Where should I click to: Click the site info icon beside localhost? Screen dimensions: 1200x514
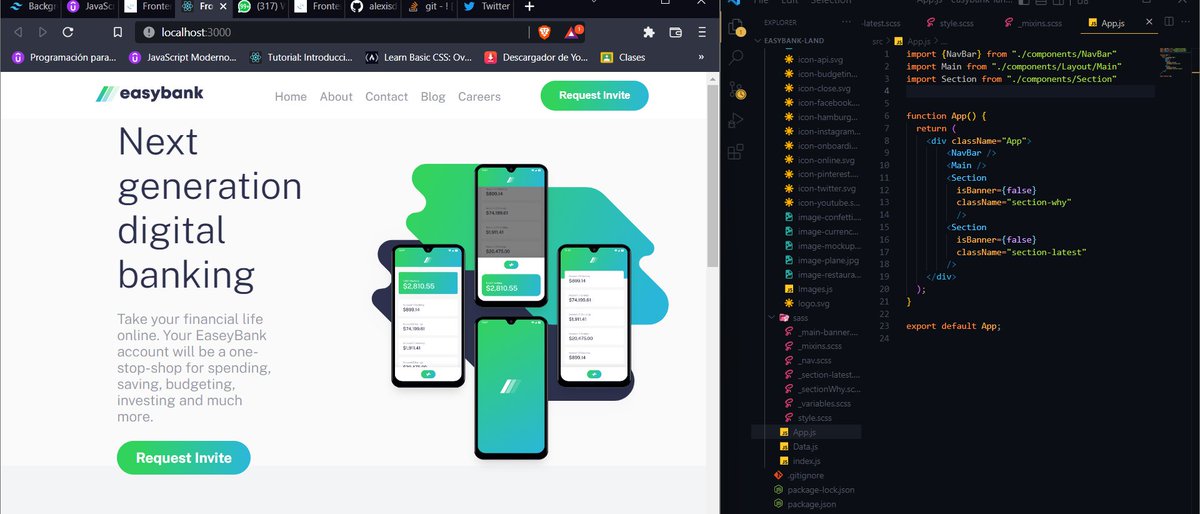(148, 32)
